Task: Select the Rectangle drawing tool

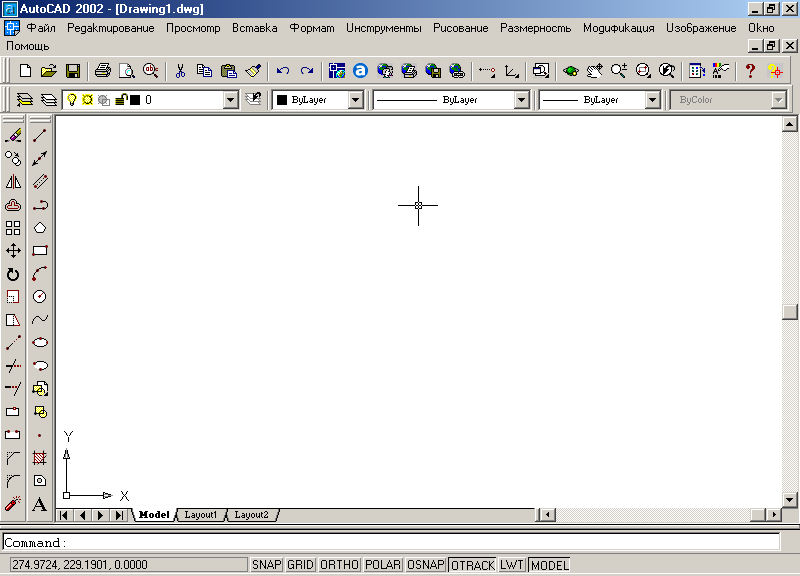Action: coord(40,251)
